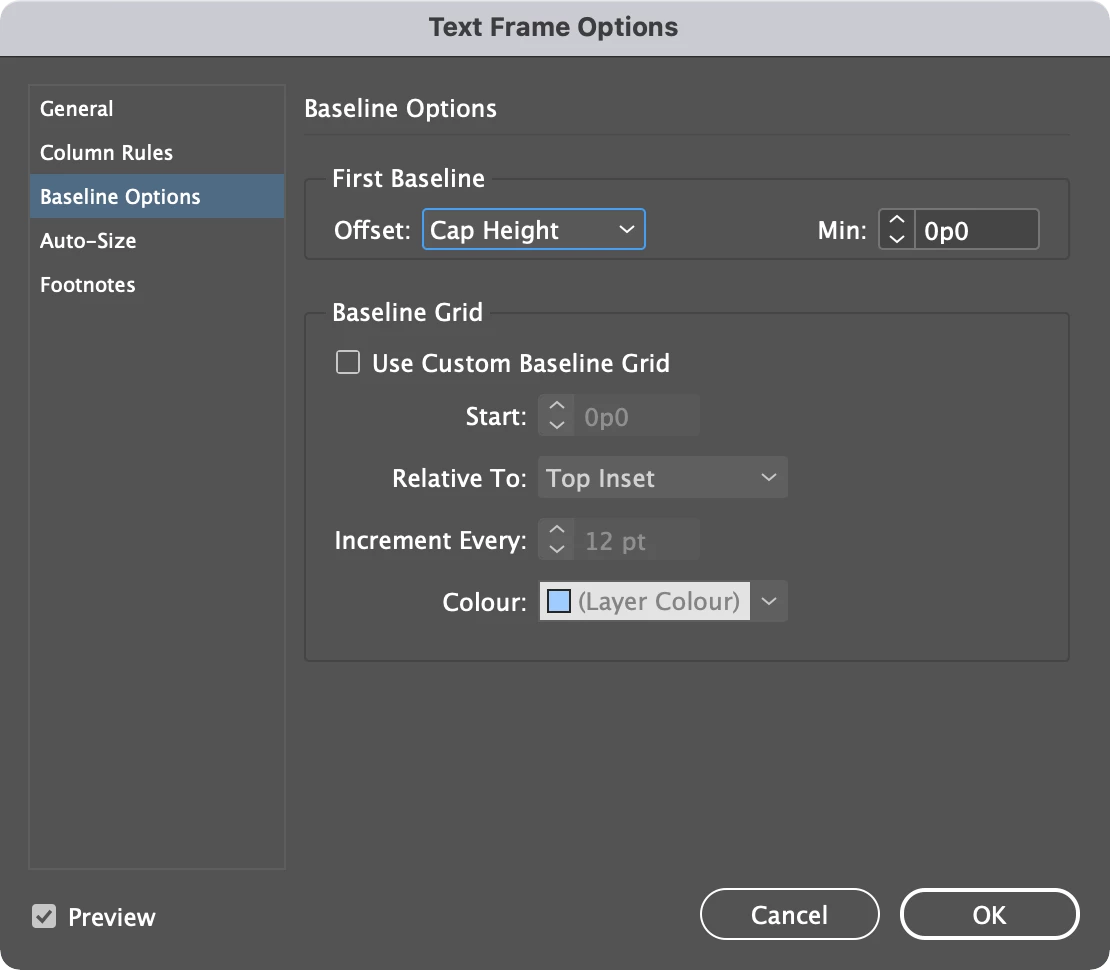Screen dimensions: 1110x970
Task: Open the Column Rules section
Action: (106, 153)
